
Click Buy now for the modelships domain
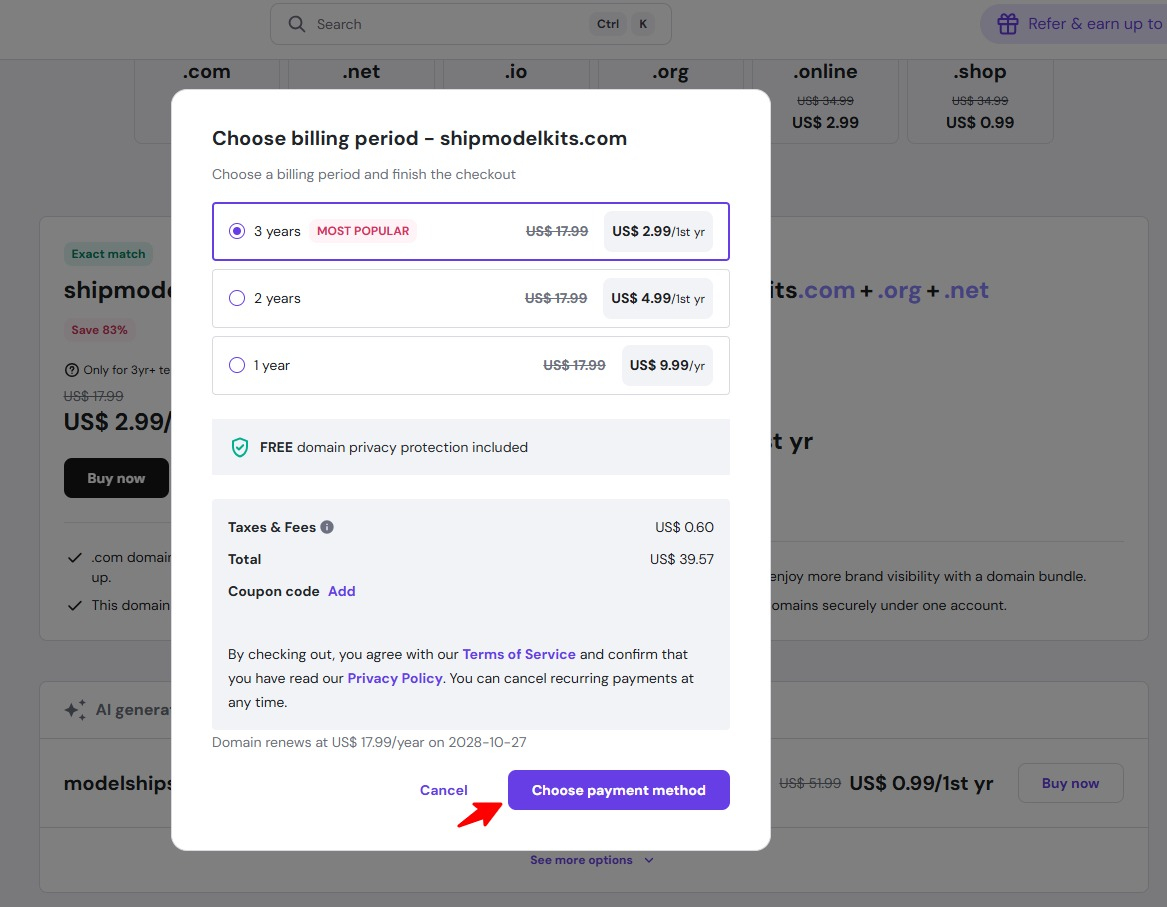(1070, 783)
